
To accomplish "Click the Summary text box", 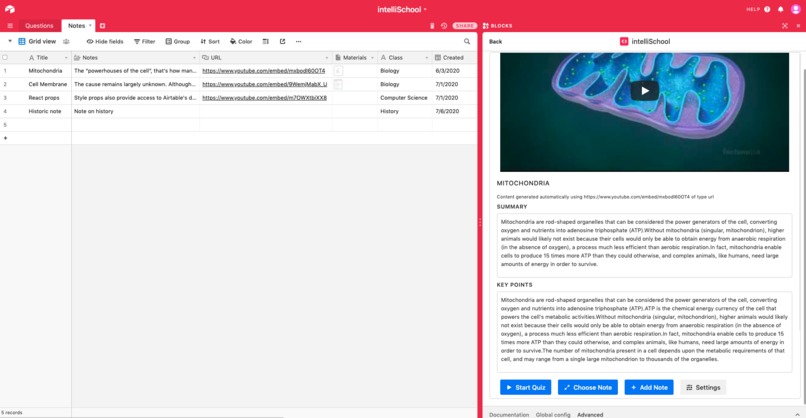I will coord(644,245).
